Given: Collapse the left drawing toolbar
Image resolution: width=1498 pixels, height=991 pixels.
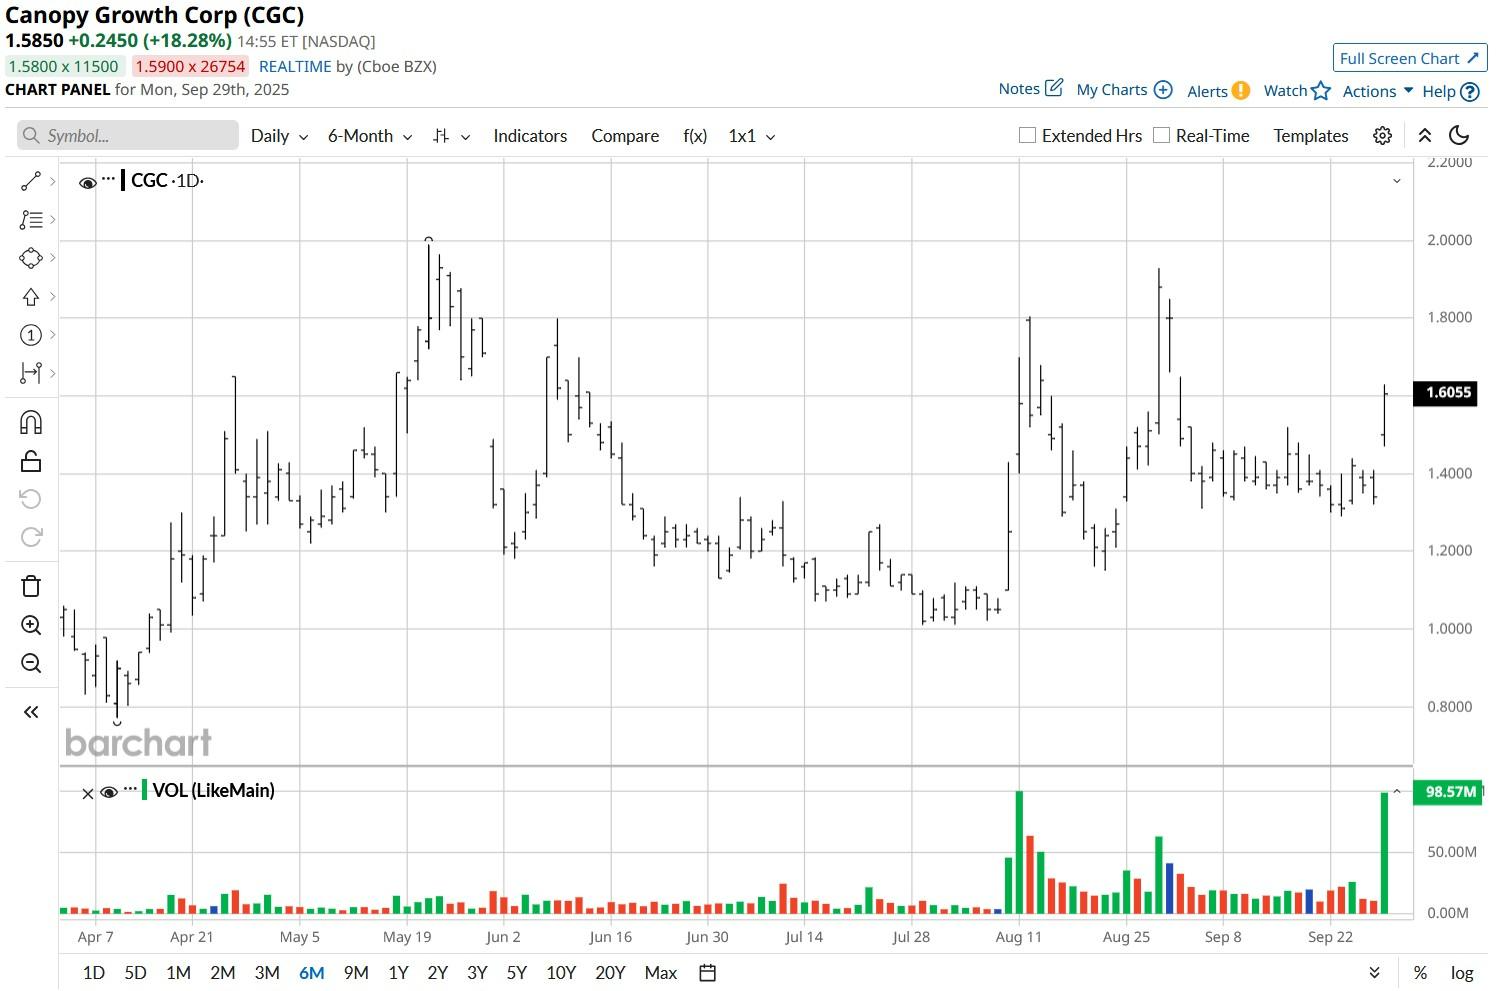Looking at the screenshot, I should point(31,712).
